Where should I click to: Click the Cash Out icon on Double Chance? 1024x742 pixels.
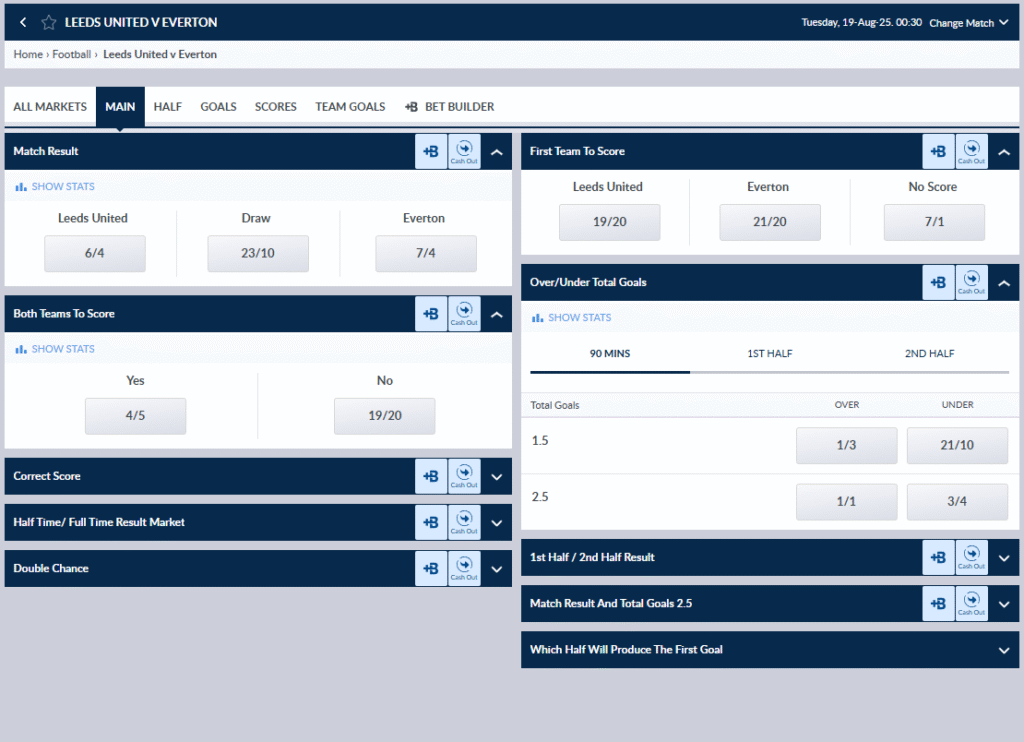click(464, 568)
